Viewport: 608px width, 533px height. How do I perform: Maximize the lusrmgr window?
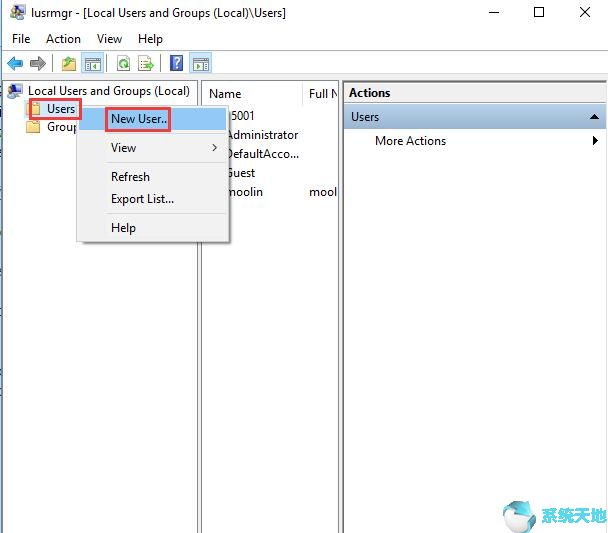pyautogui.click(x=539, y=12)
